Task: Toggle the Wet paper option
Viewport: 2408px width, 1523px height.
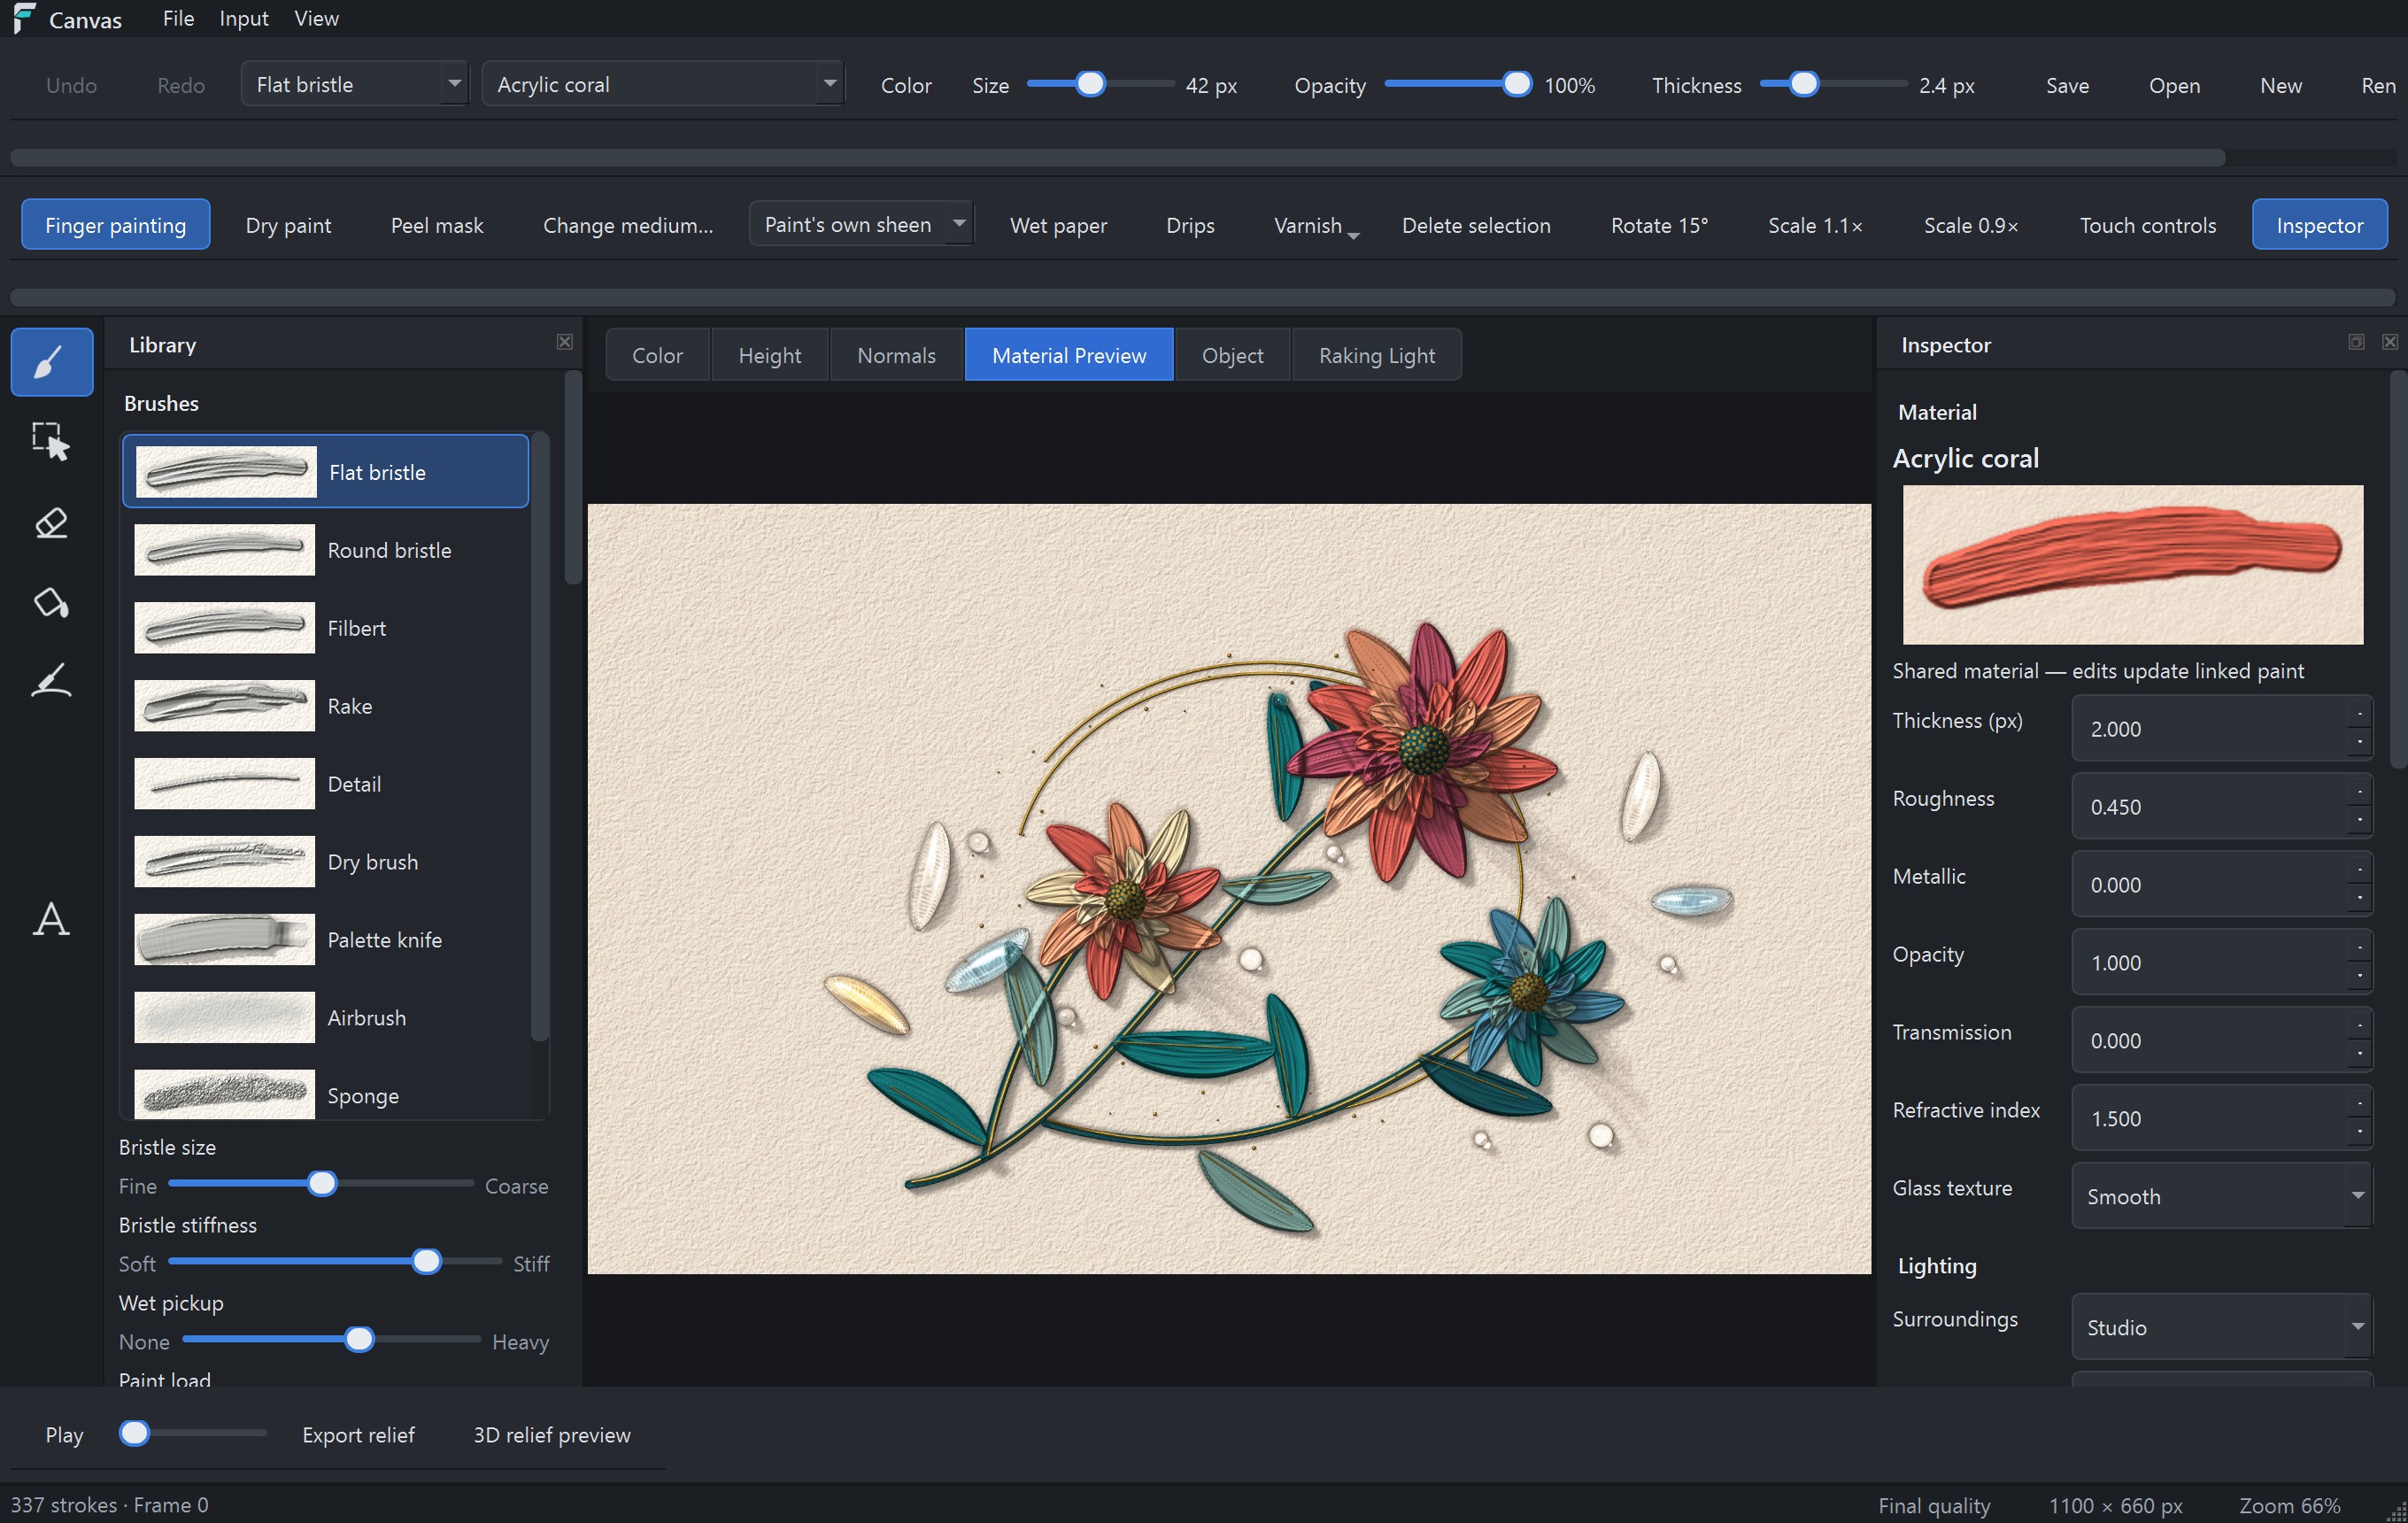Action: pos(1058,225)
